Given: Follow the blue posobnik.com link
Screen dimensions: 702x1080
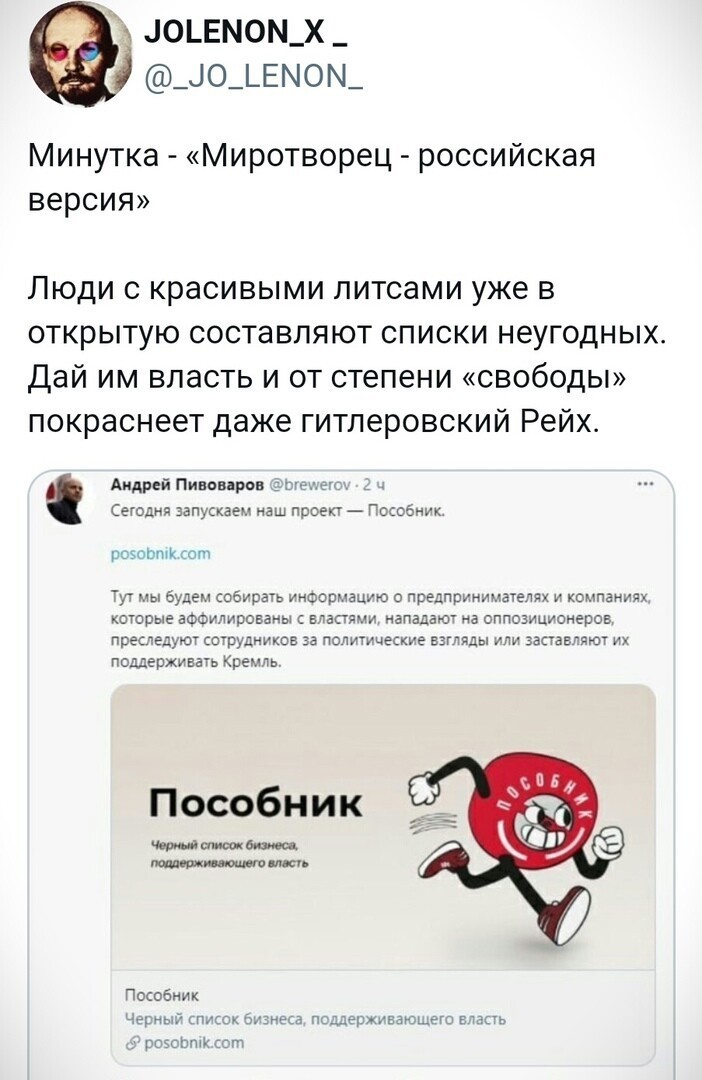Looking at the screenshot, I should coord(161,552).
